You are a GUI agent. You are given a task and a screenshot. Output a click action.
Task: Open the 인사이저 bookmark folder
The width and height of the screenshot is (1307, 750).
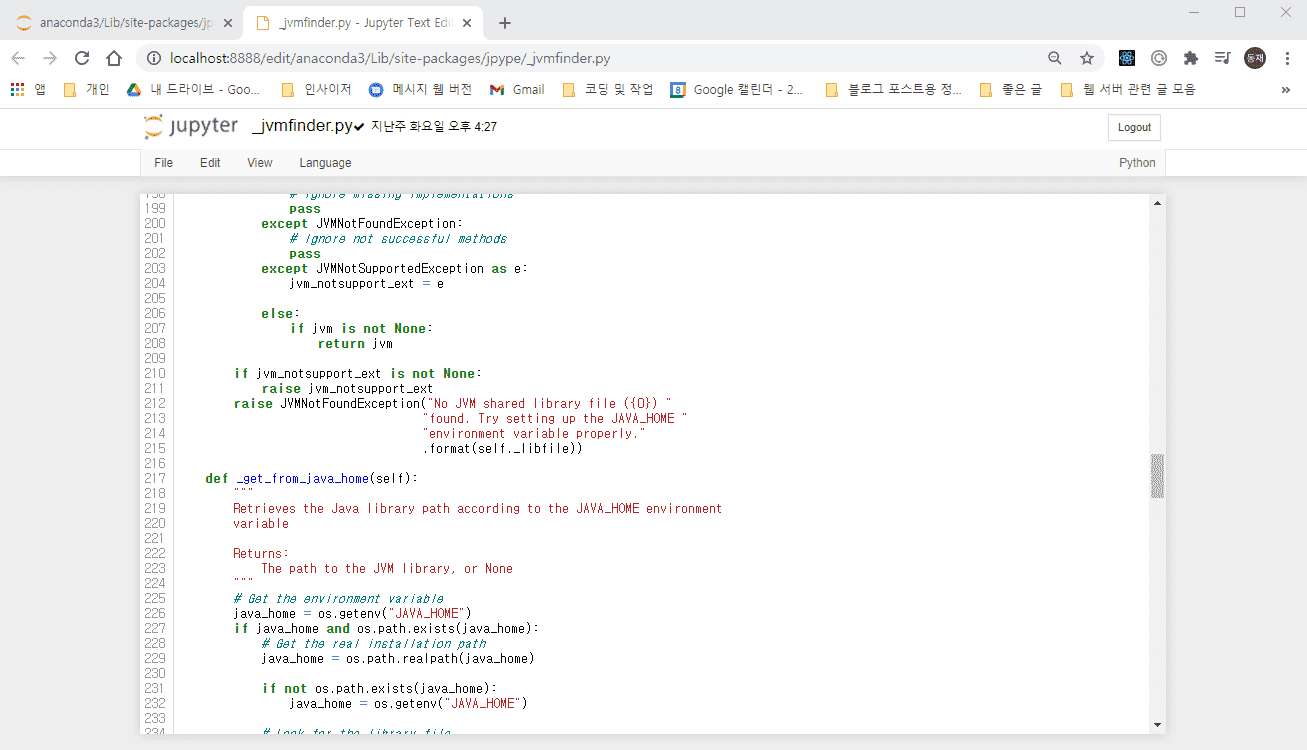(316, 89)
